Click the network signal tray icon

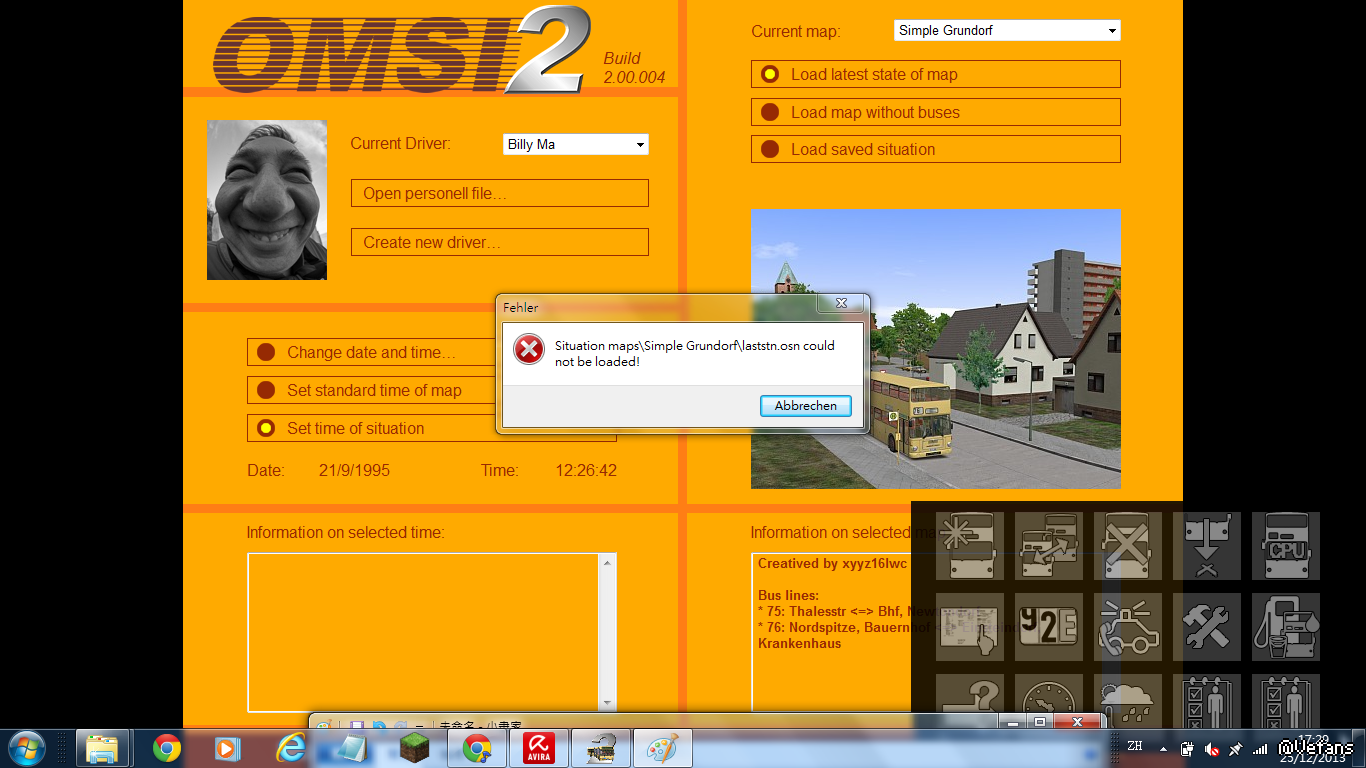pyautogui.click(x=1260, y=748)
